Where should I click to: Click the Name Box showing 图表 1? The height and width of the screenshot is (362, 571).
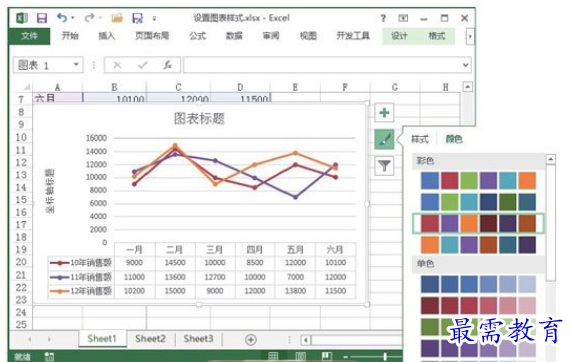point(48,65)
